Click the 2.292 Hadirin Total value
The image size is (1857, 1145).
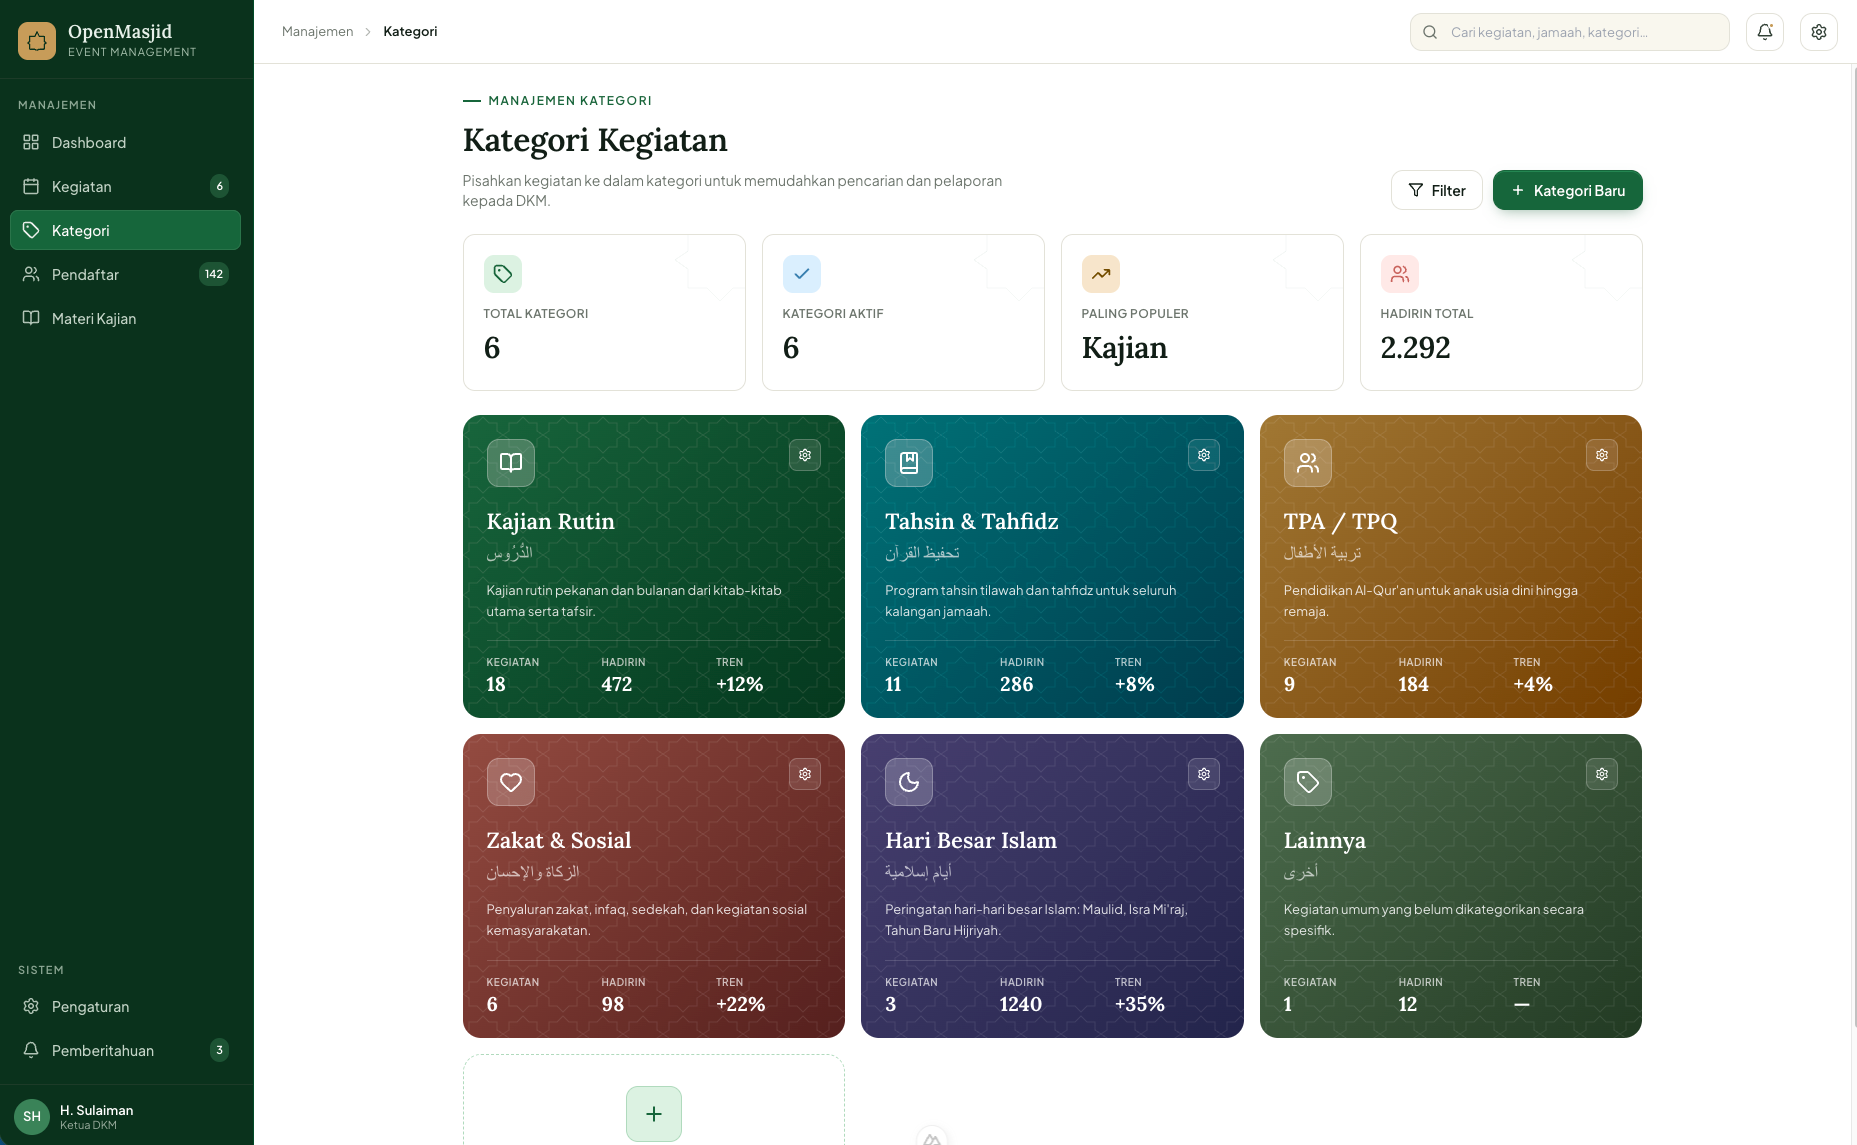1415,347
